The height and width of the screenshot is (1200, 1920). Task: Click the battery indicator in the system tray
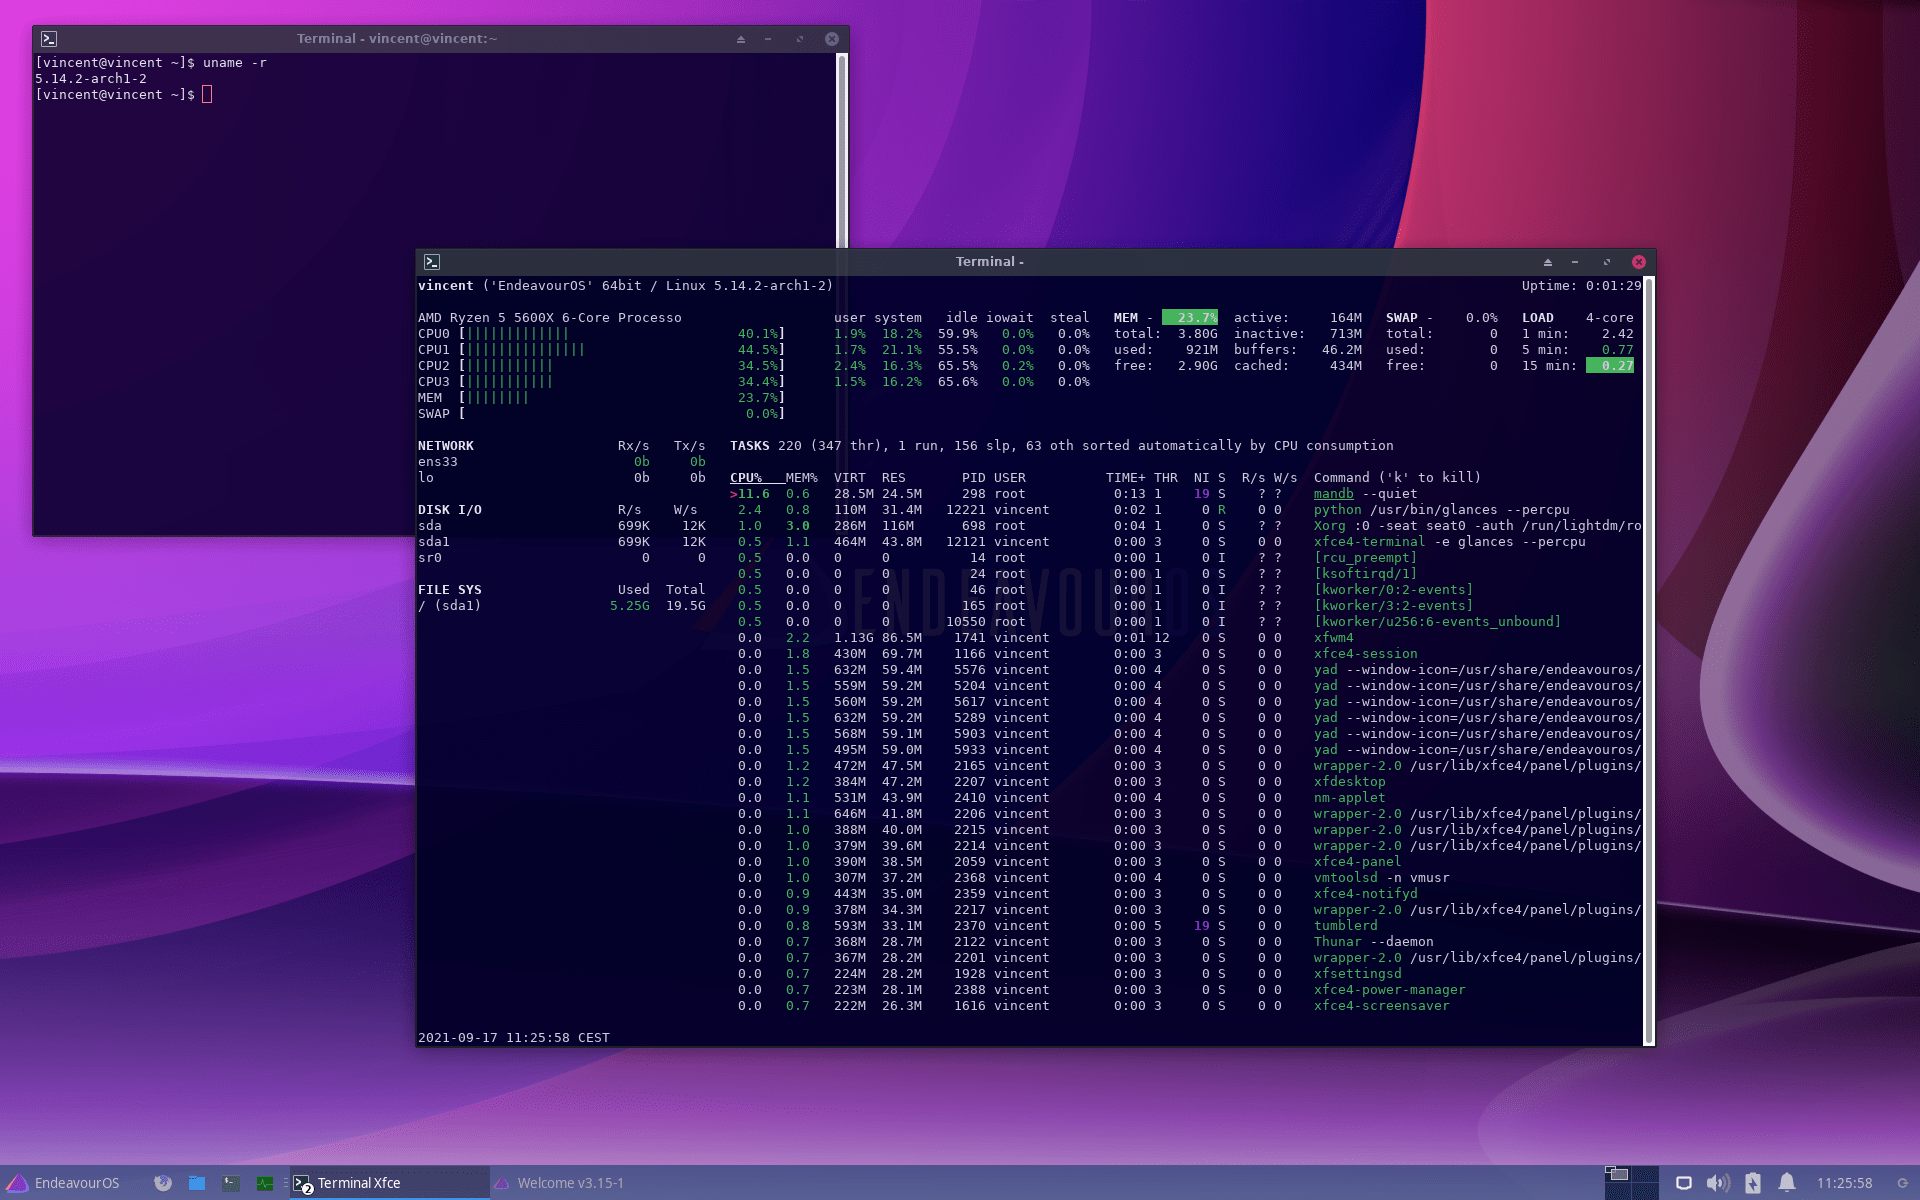pos(1753,1183)
